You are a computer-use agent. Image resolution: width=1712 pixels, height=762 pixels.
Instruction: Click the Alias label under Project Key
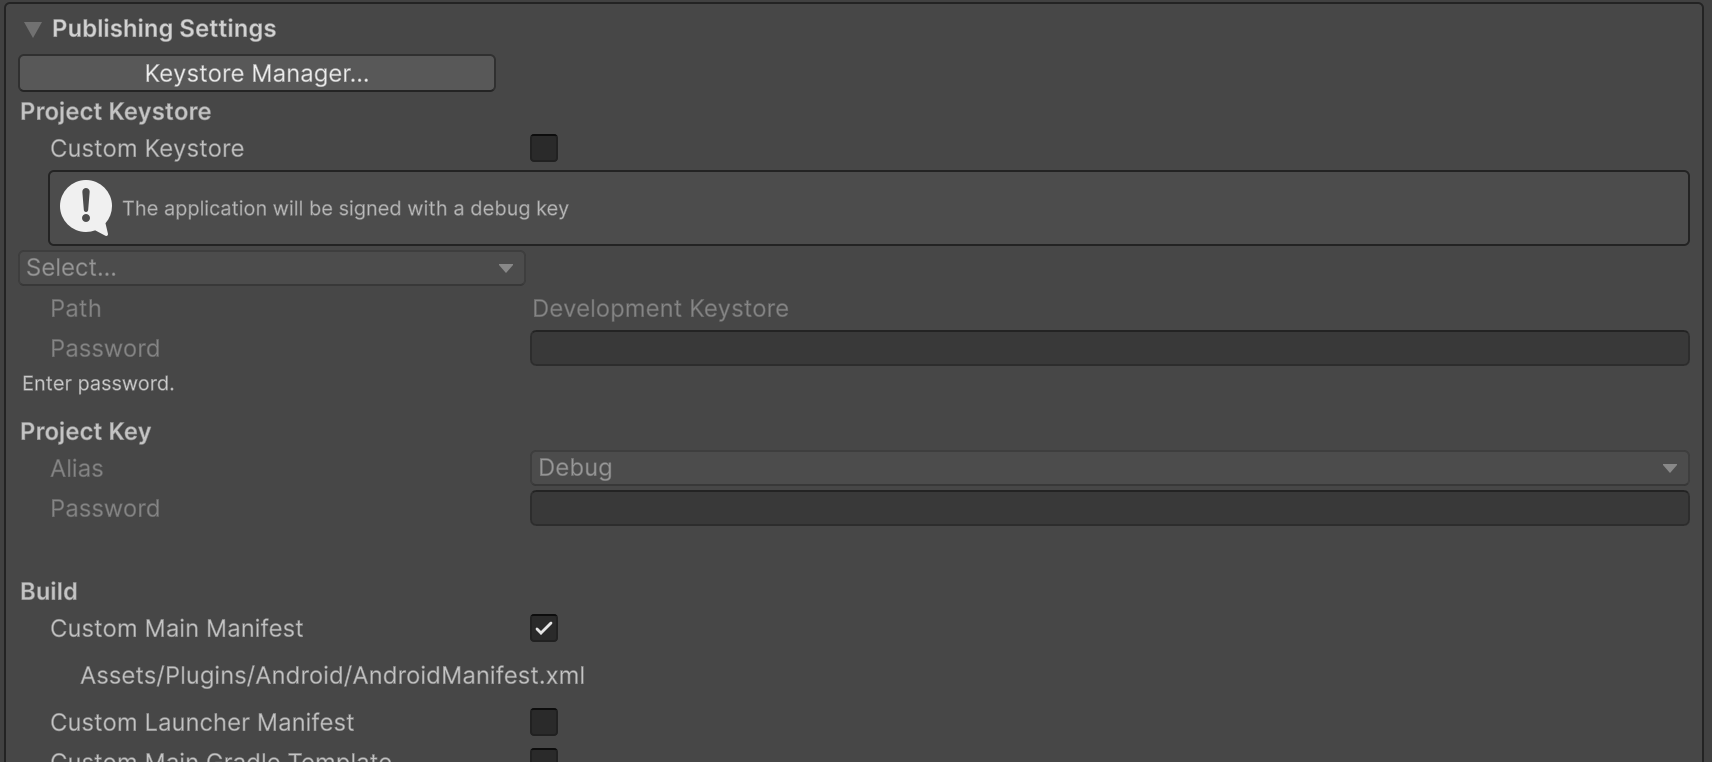tap(77, 469)
